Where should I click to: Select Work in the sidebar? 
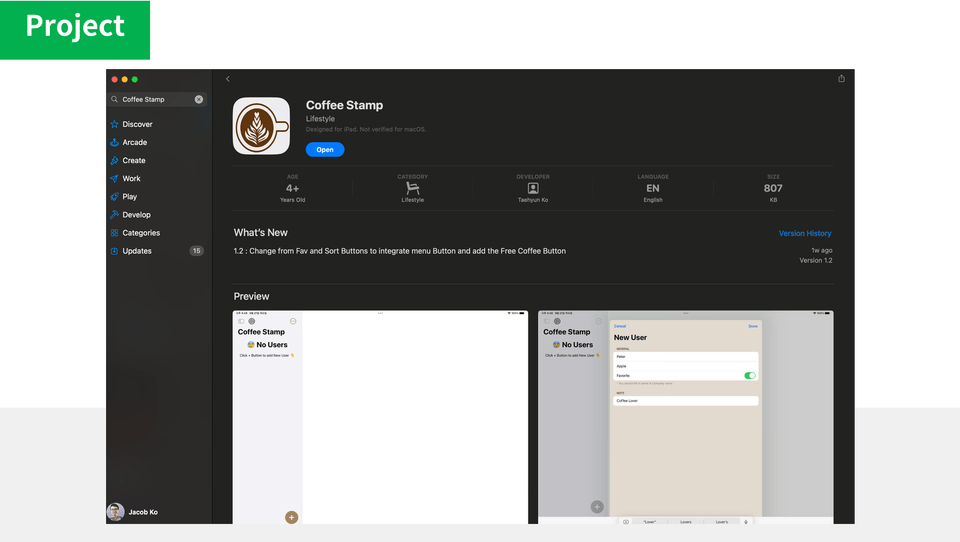tap(131, 178)
